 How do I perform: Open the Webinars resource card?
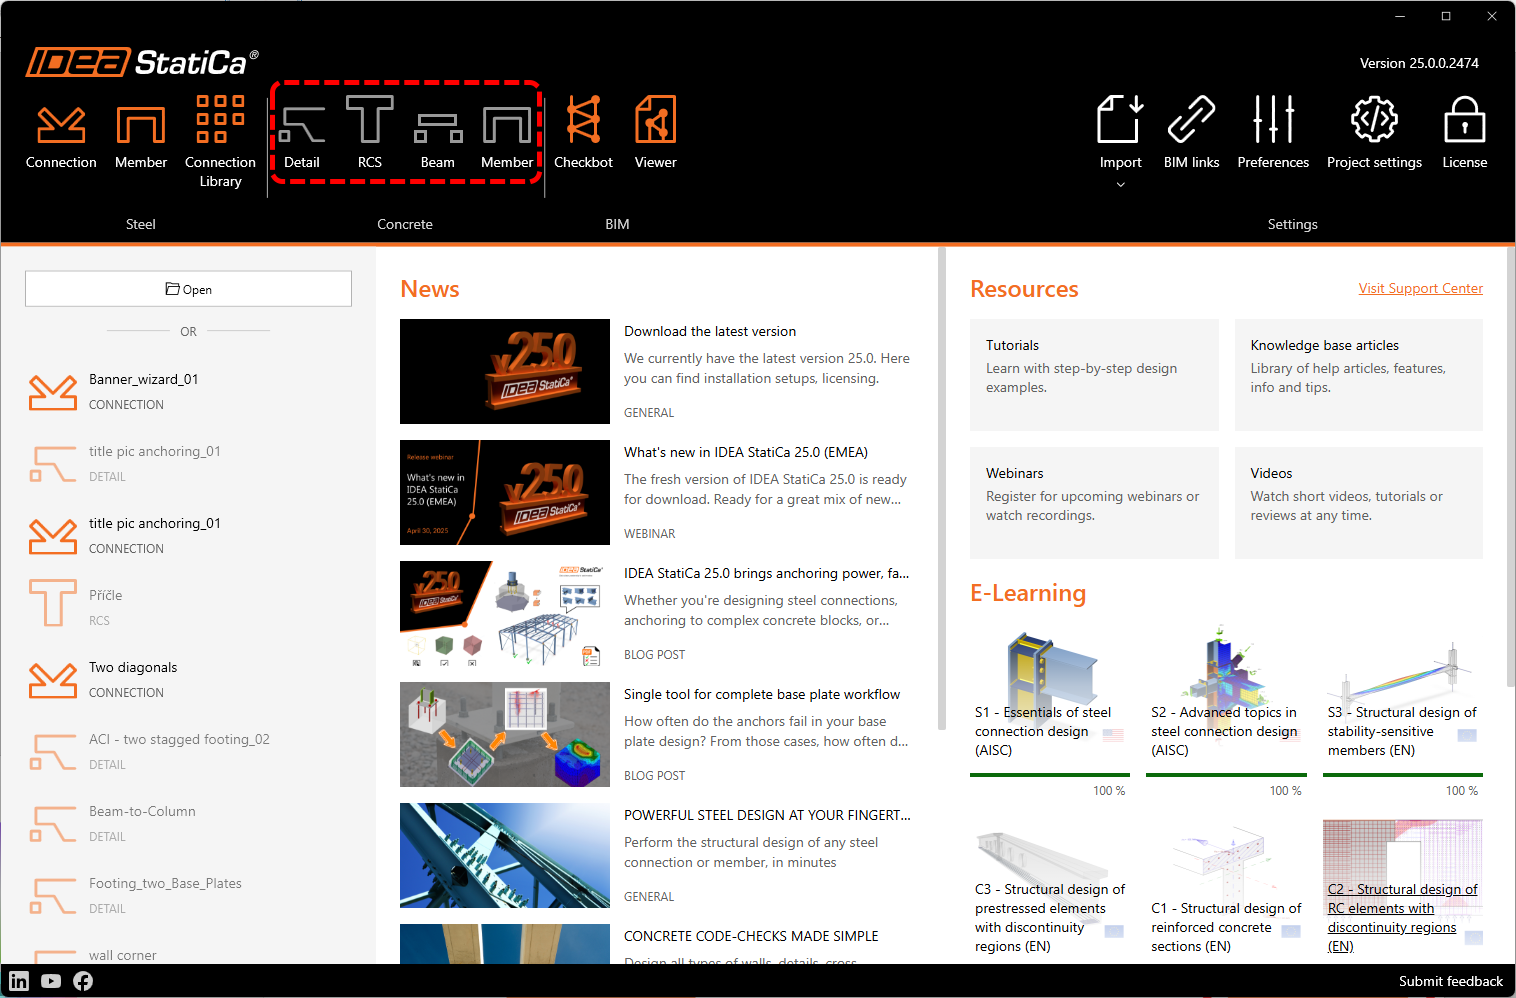[1094, 503]
